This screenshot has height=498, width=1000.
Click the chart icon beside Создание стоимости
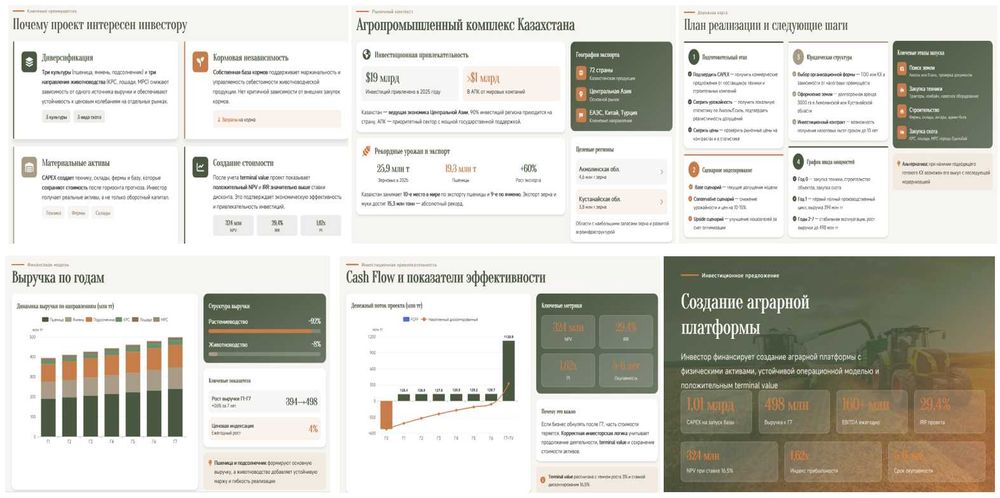pos(201,166)
